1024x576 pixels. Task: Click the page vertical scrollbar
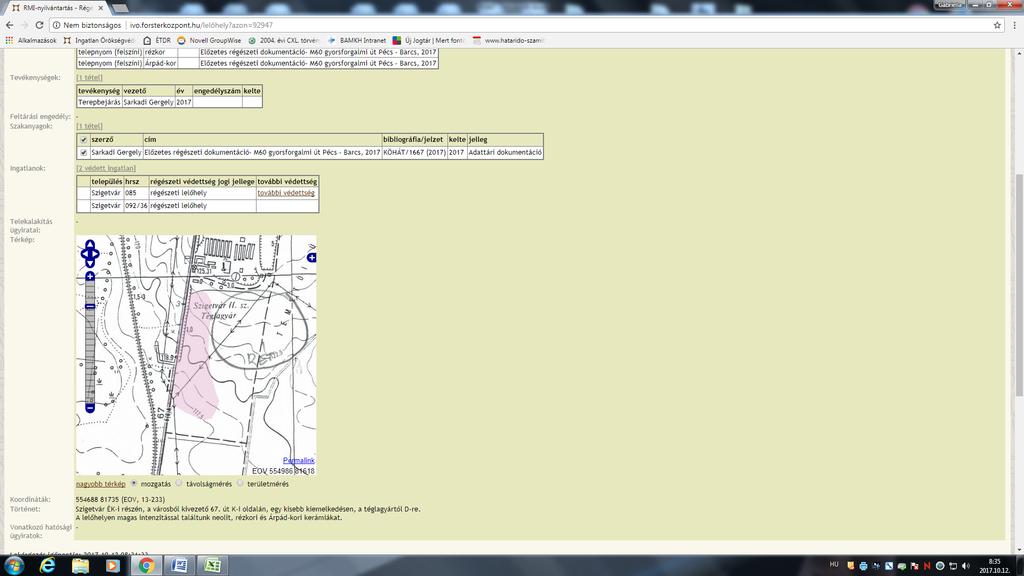[1019, 284]
